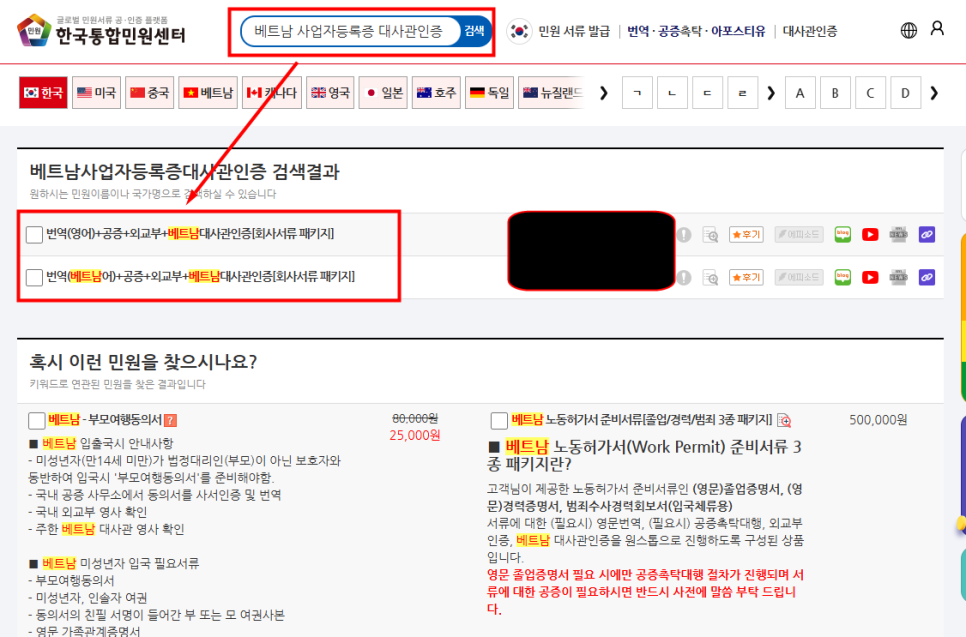Open the blog icon in 번역(영어) row

tap(842, 235)
